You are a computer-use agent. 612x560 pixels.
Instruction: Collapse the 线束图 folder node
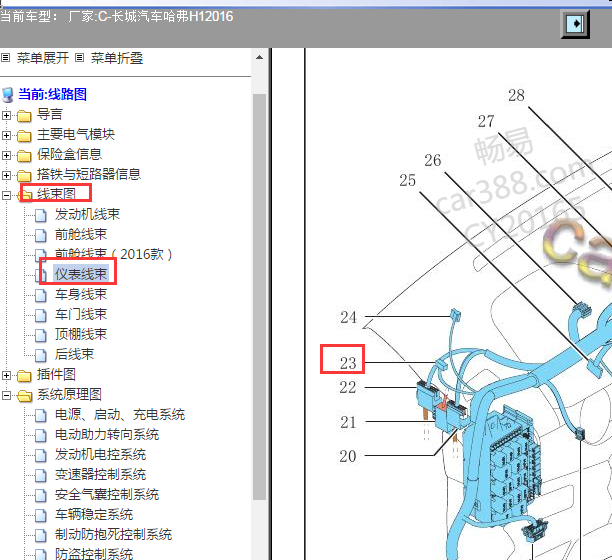(6, 196)
